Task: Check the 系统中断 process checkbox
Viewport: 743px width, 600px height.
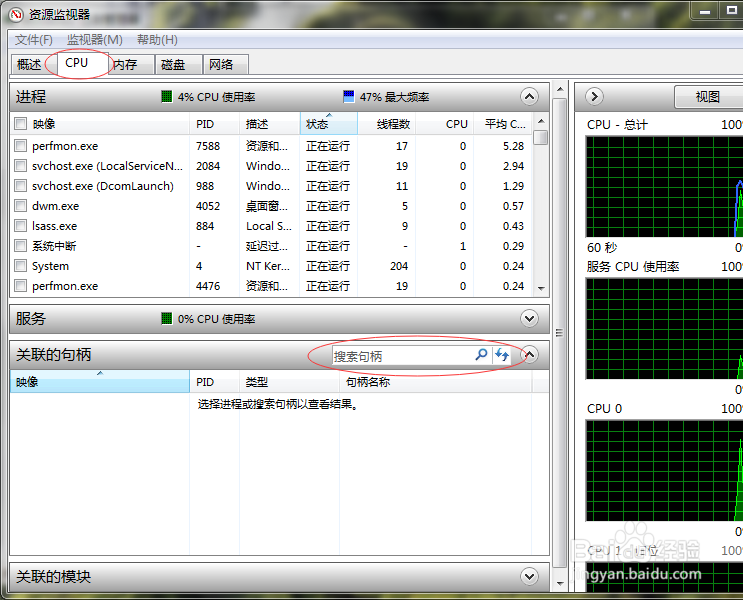Action: [20, 245]
